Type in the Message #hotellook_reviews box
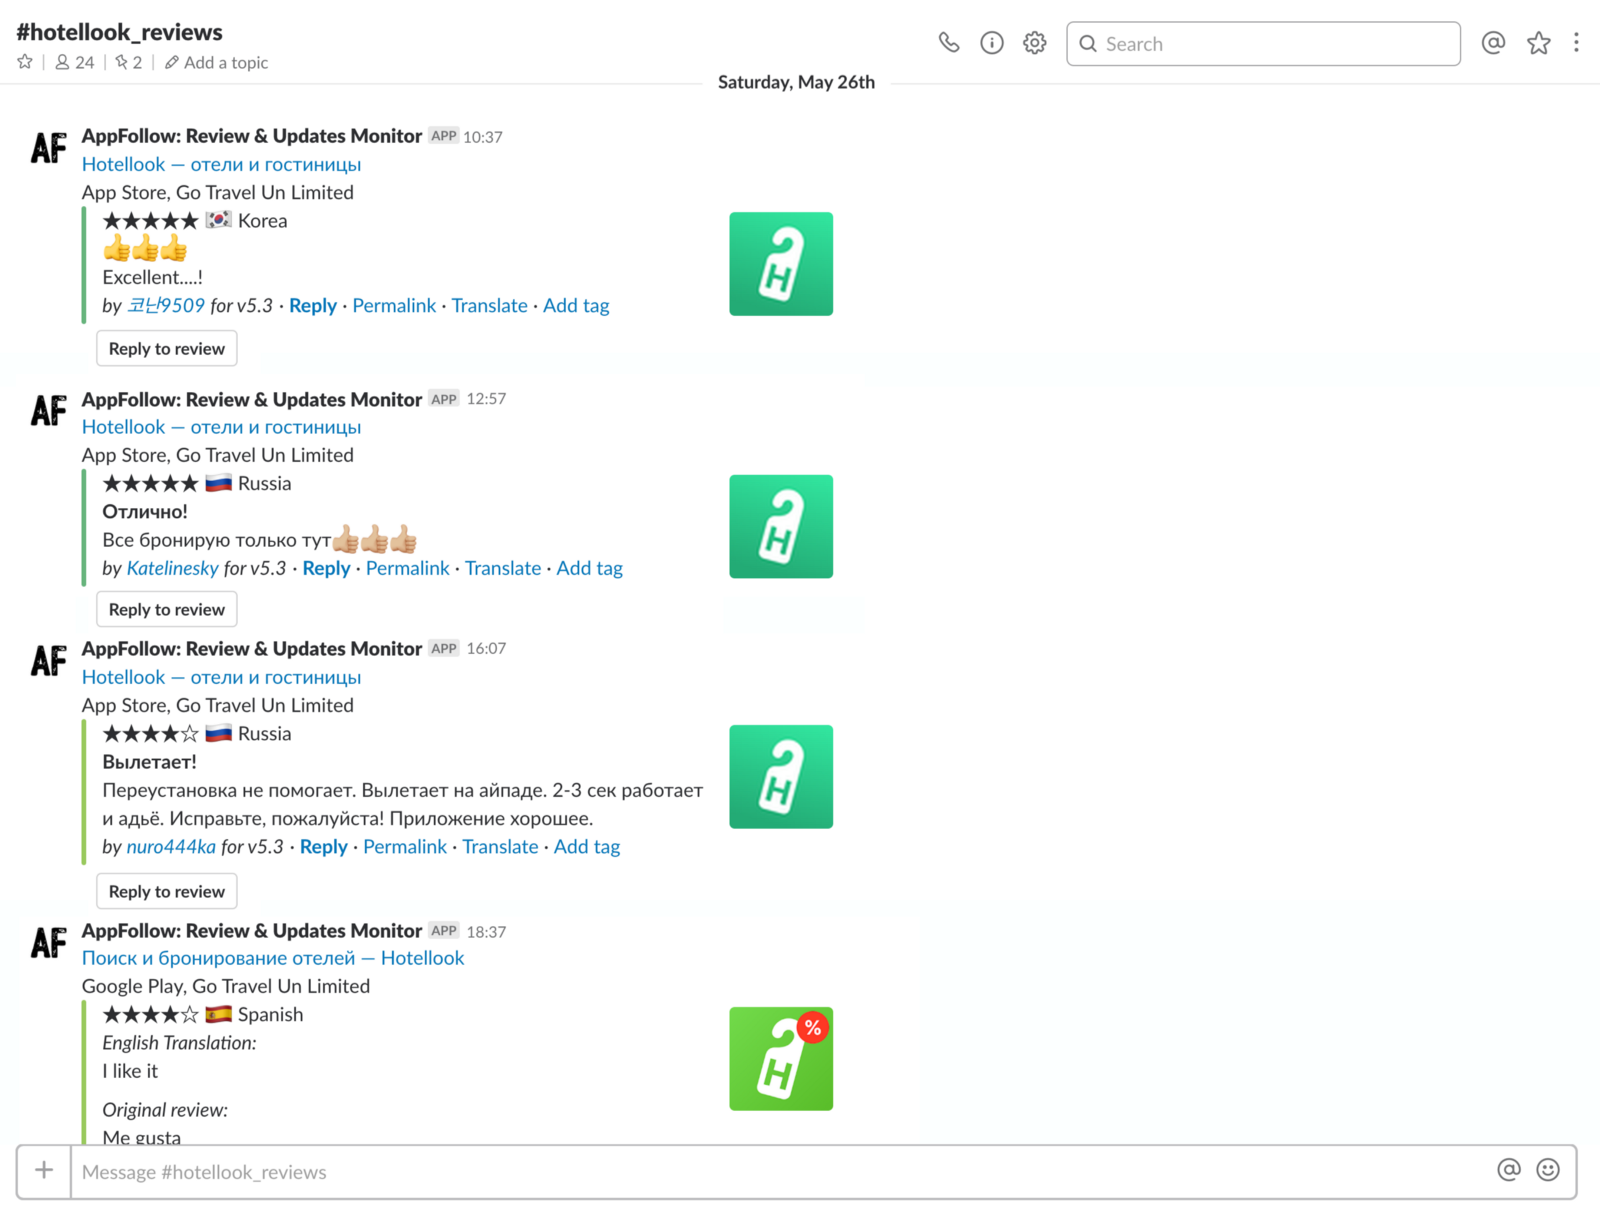 [x=780, y=1172]
